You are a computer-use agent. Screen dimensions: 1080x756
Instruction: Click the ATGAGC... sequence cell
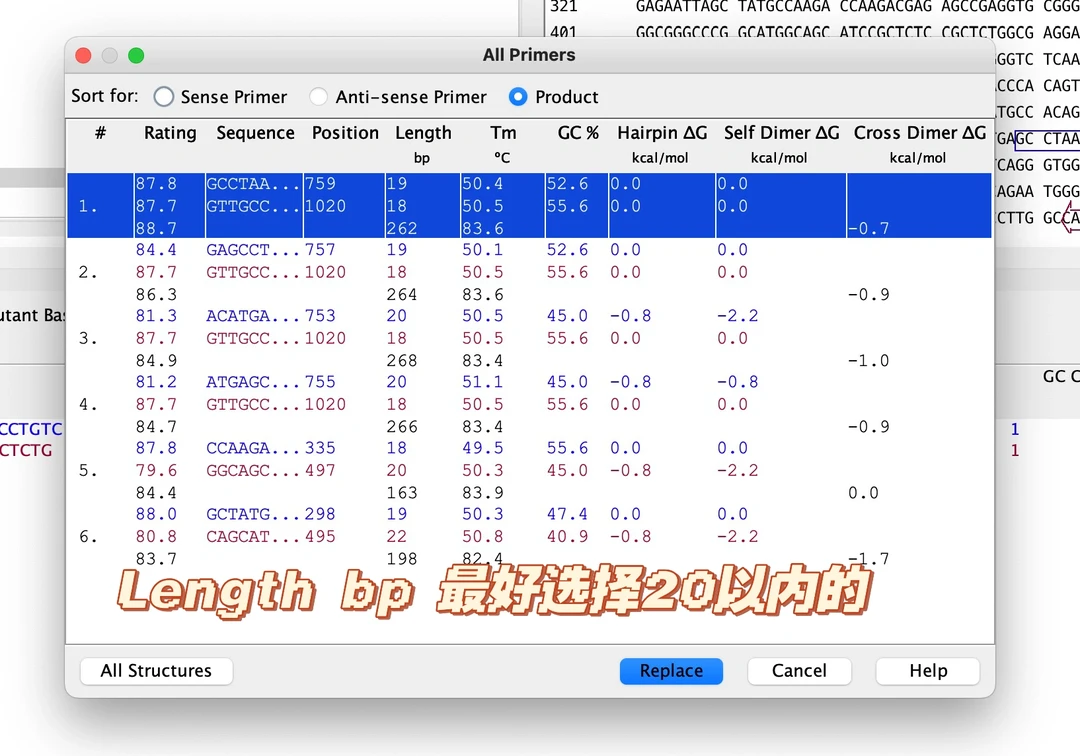point(253,382)
